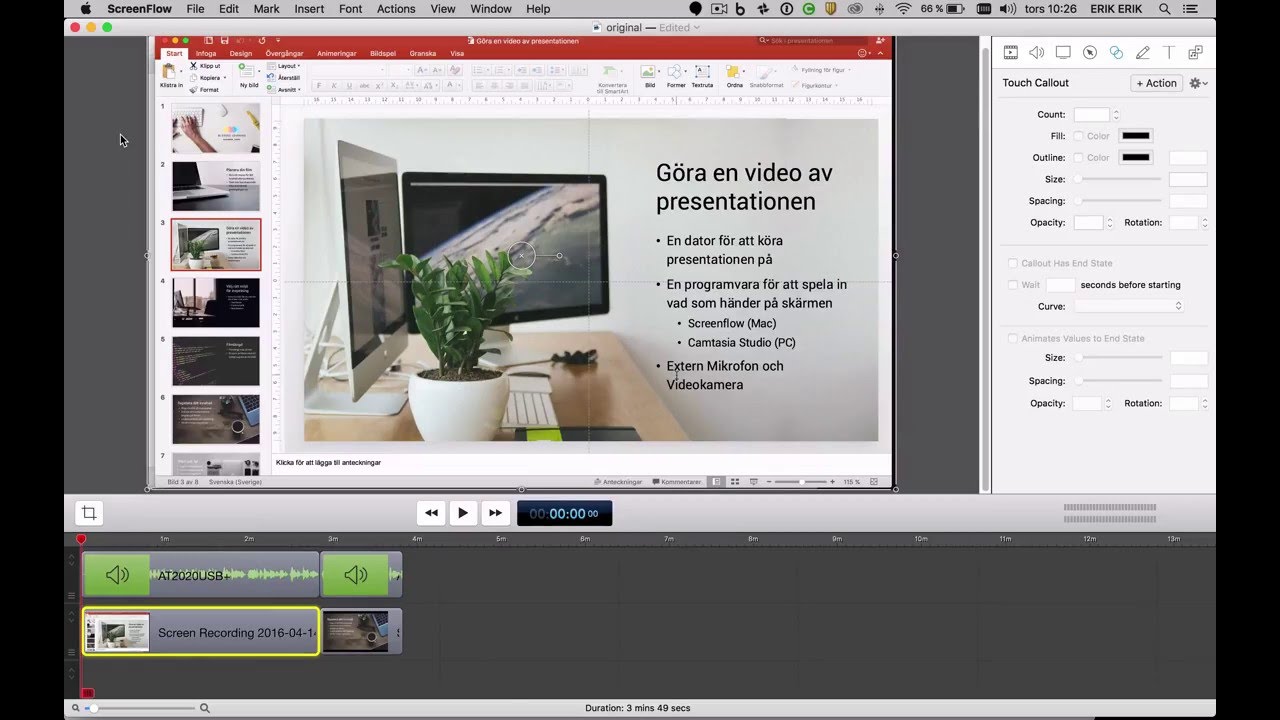
Task: Open the Spotlight search icon in menu bar
Action: coord(1165,9)
